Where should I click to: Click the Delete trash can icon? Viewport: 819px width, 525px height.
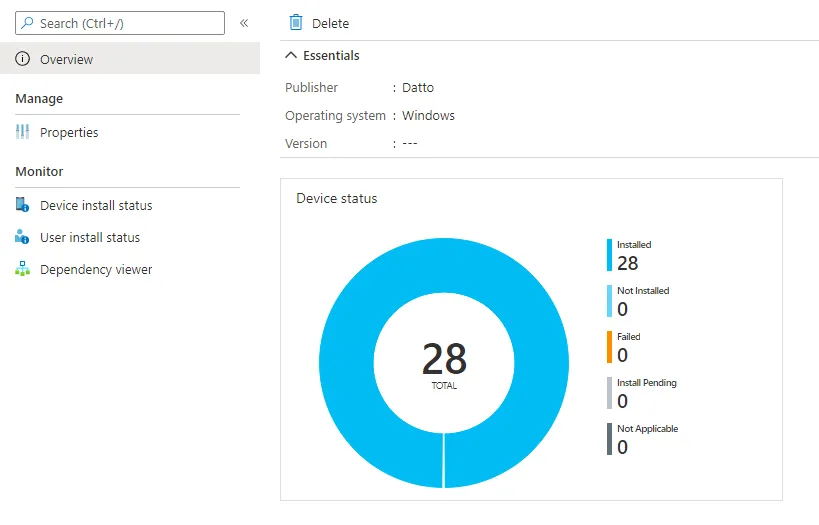pos(296,22)
